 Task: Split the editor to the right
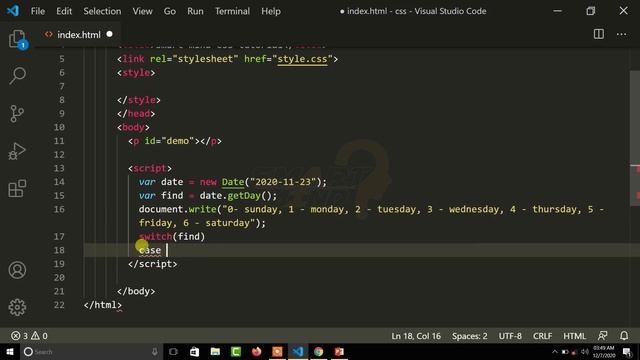598,34
